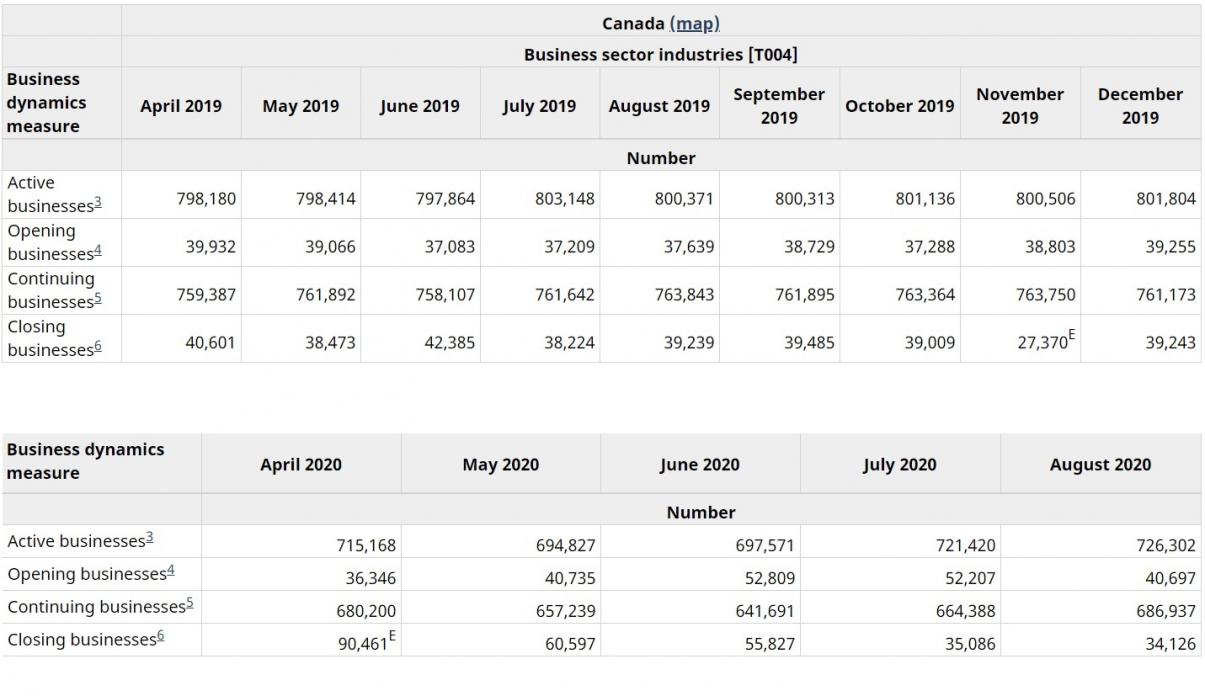The width and height of the screenshot is (1205, 696).
Task: Select the September 2019 column header
Action: click(779, 106)
